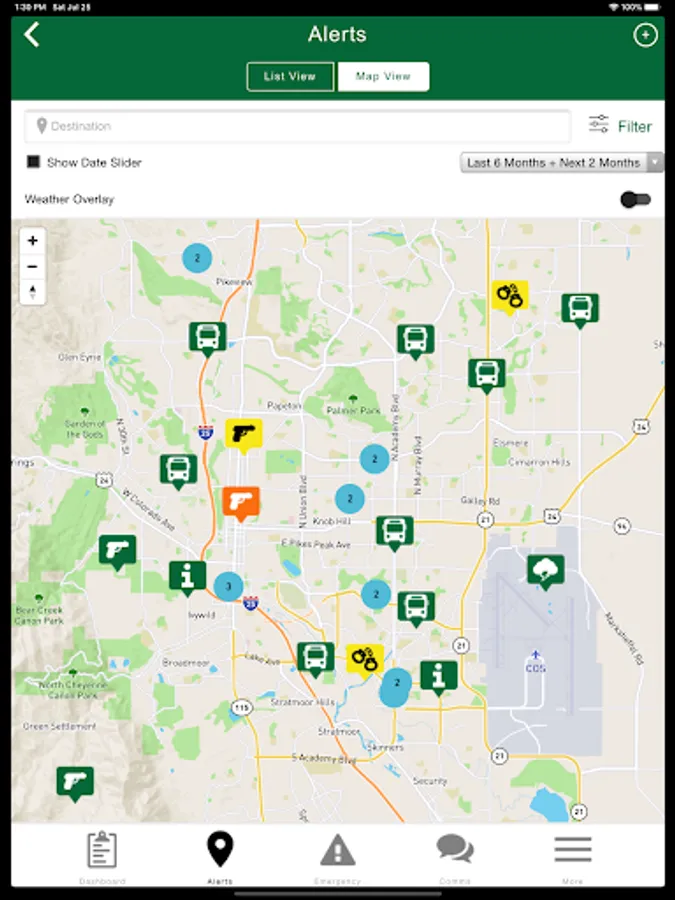Tap the COS airport map symbol

(535, 661)
